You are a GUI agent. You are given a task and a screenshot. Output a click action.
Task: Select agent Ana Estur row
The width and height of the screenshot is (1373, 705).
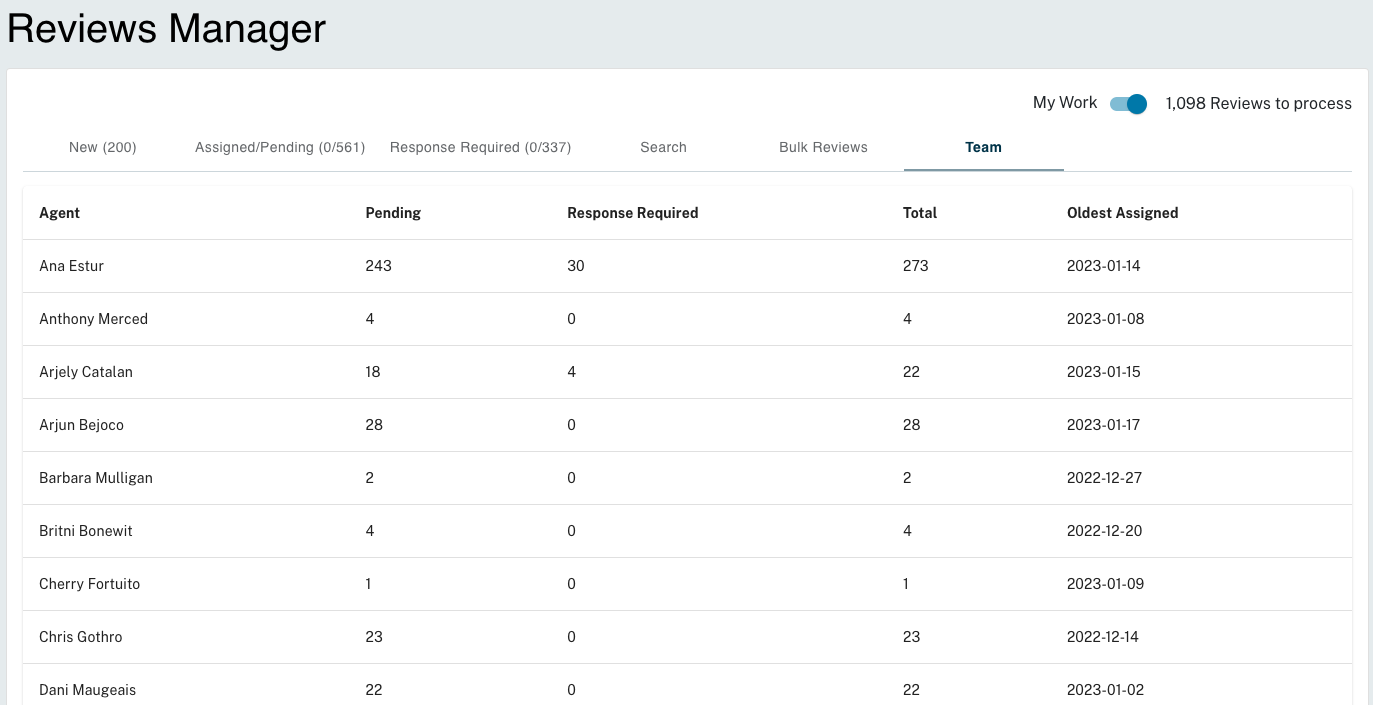point(687,266)
